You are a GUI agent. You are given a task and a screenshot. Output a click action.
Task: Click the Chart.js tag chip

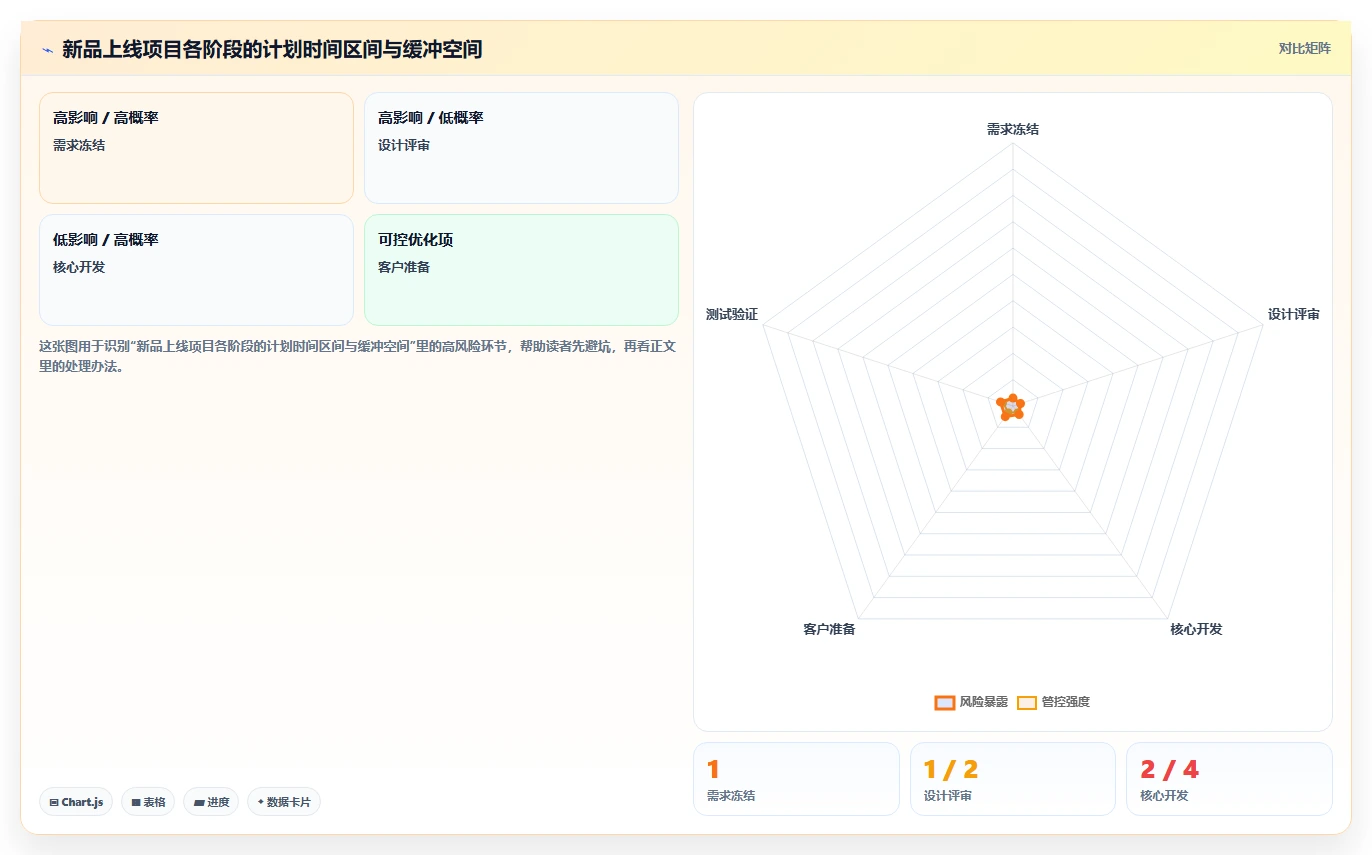click(x=77, y=802)
